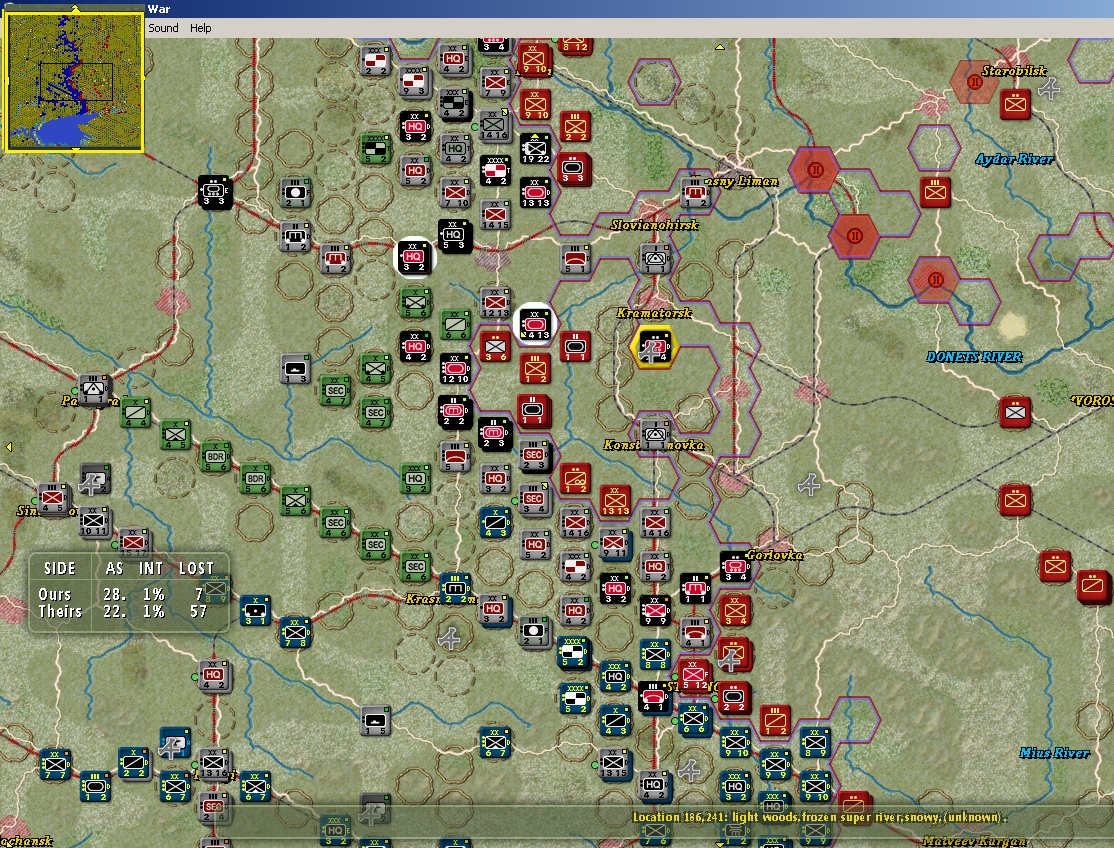Click the Matveev Kurgan label
1114x848 pixels.
pyautogui.click(x=974, y=841)
